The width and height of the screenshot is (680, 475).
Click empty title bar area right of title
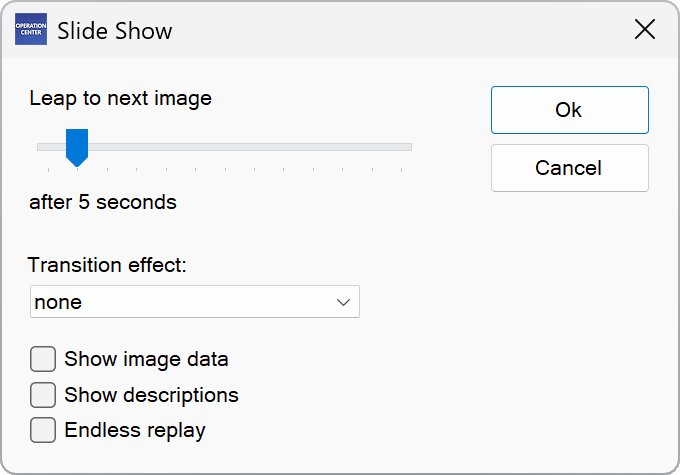(400, 31)
